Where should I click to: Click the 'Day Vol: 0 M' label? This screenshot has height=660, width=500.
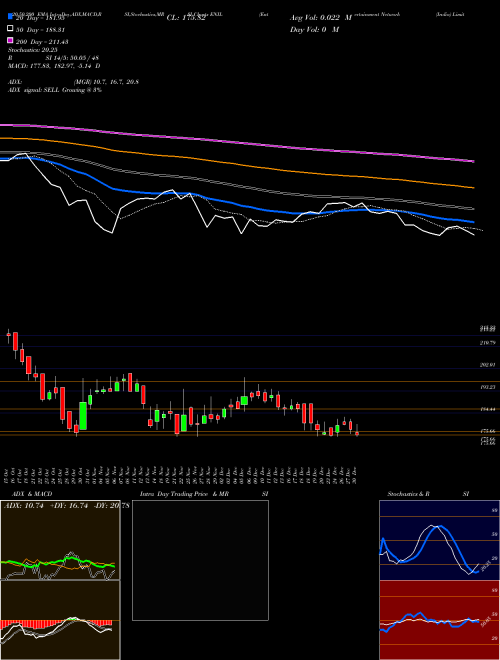[314, 30]
